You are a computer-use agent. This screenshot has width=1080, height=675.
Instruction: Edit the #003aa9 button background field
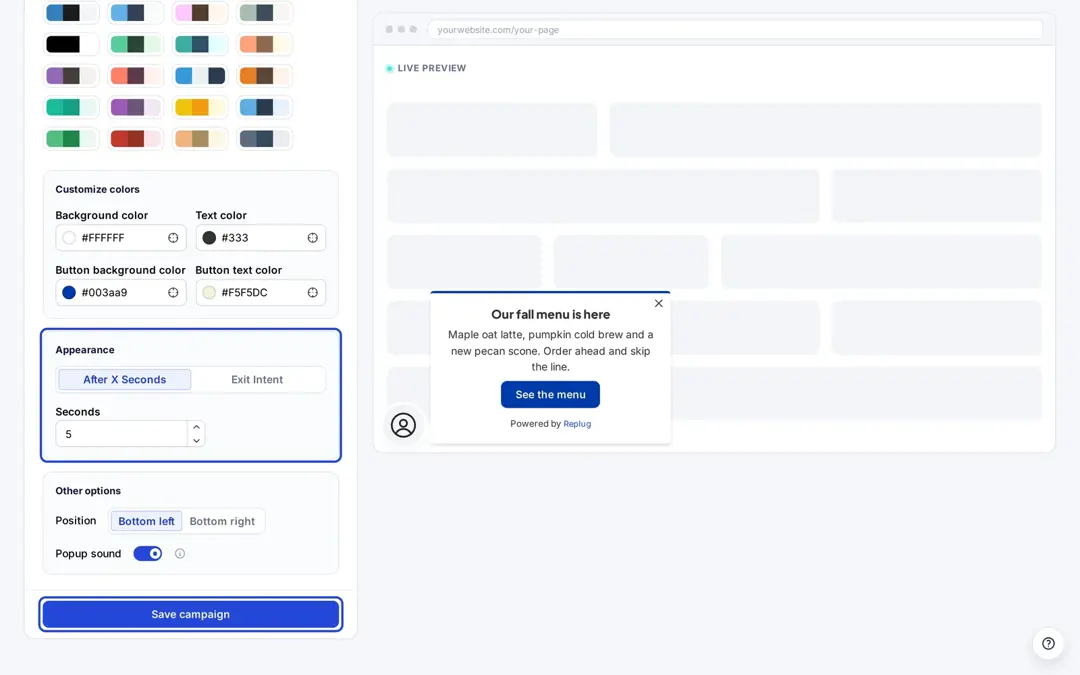[121, 293]
